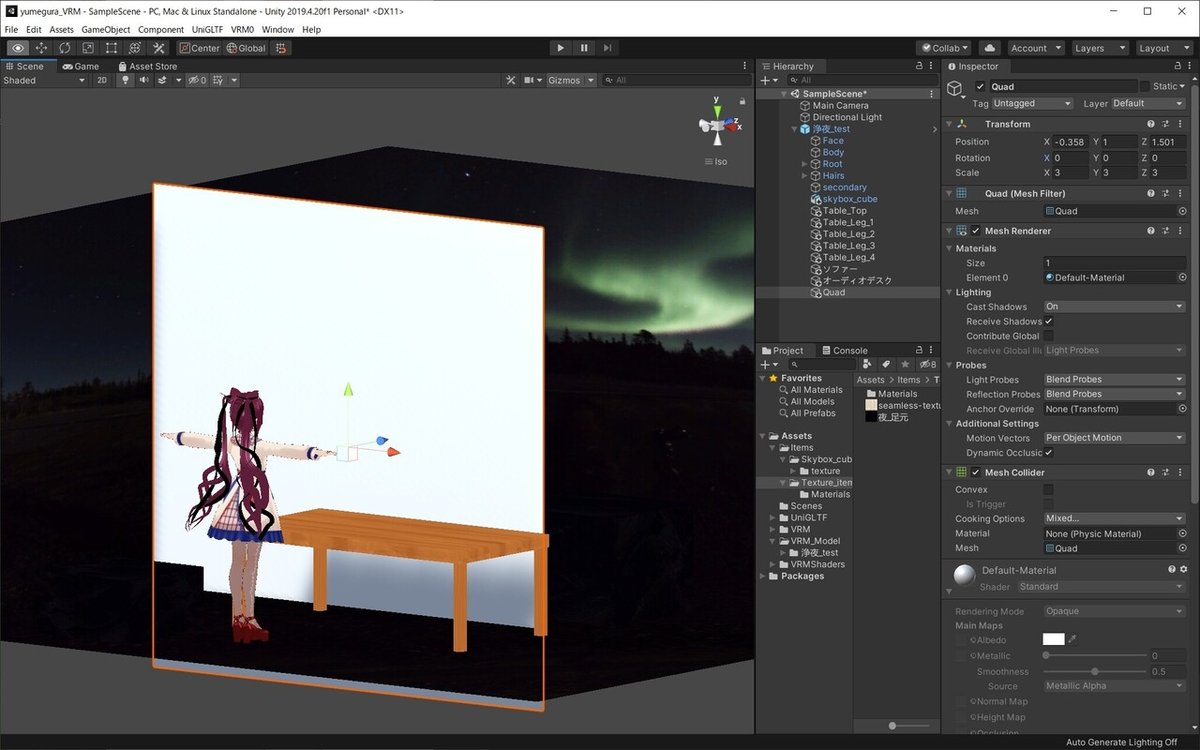The width and height of the screenshot is (1200, 750).
Task: Open the Layers dropdown
Action: 1100,48
